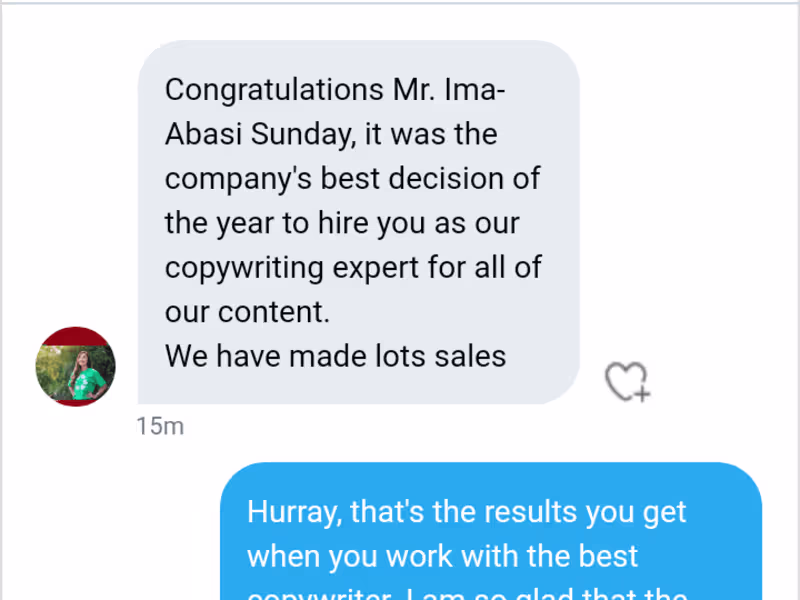The image size is (800, 600).
Task: Click the heart-plus reaction icon
Action: tap(627, 381)
